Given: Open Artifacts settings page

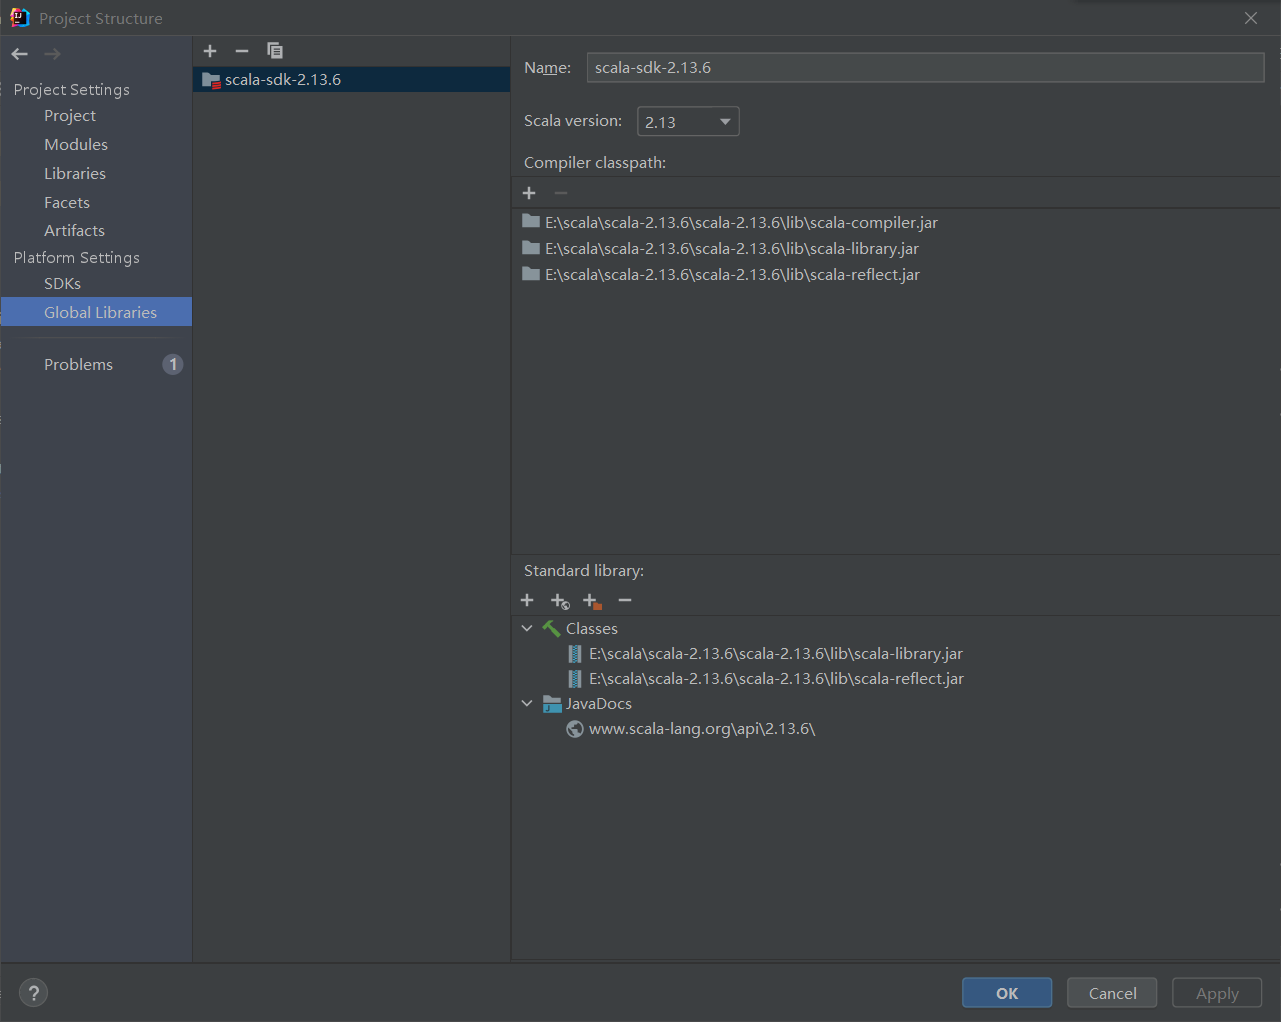Looking at the screenshot, I should (x=74, y=231).
